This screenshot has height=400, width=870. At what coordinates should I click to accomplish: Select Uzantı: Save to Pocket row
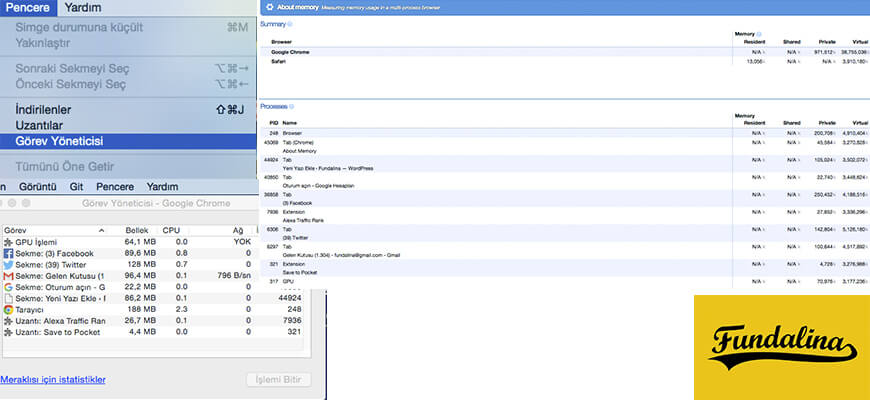click(153, 332)
